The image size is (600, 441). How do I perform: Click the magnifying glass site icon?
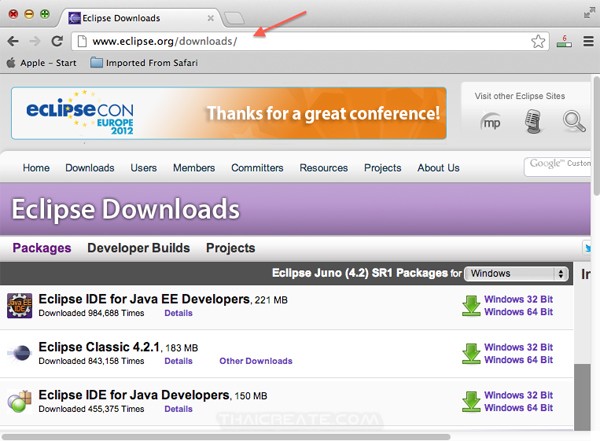tap(574, 121)
